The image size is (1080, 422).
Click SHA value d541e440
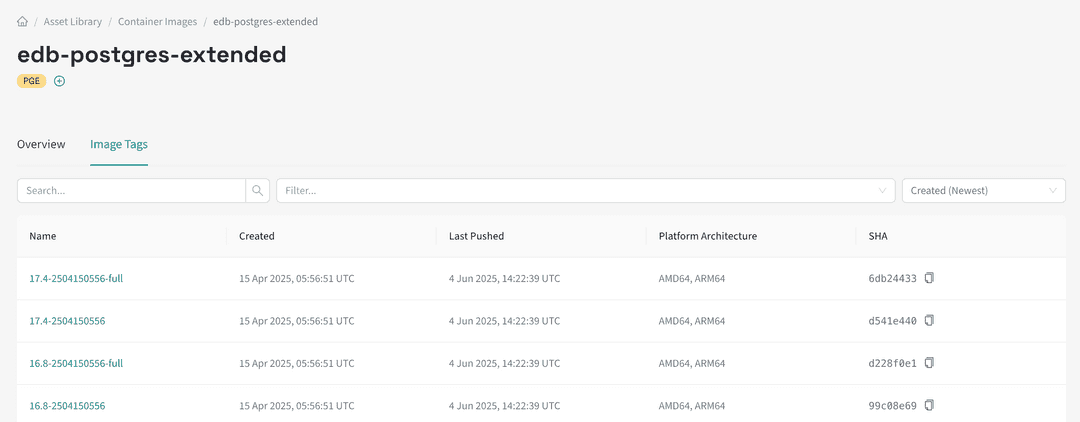(x=893, y=321)
